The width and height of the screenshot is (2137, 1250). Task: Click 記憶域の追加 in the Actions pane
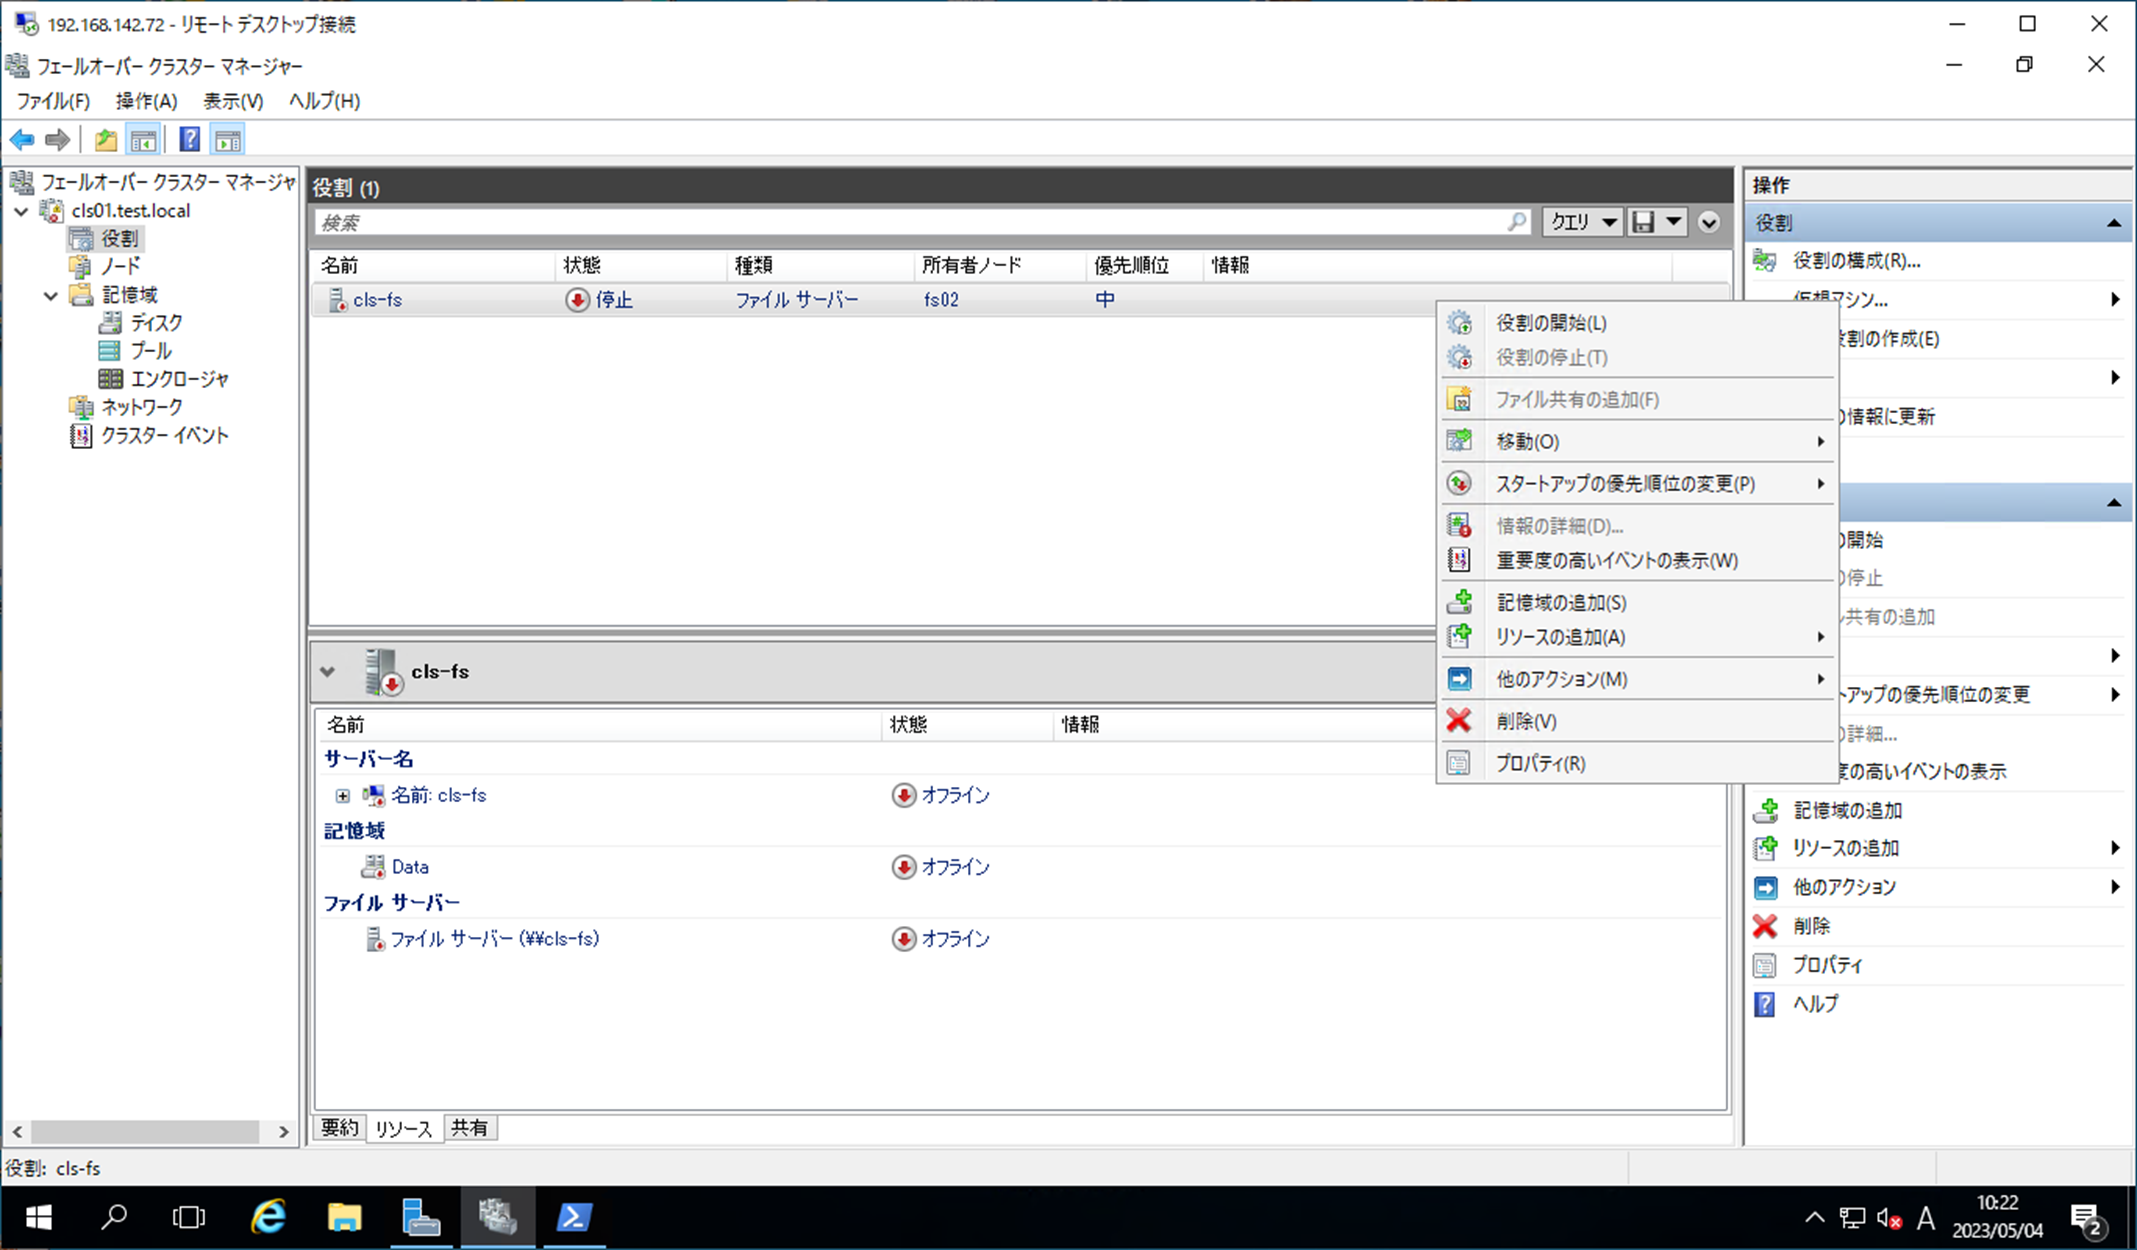(1846, 810)
